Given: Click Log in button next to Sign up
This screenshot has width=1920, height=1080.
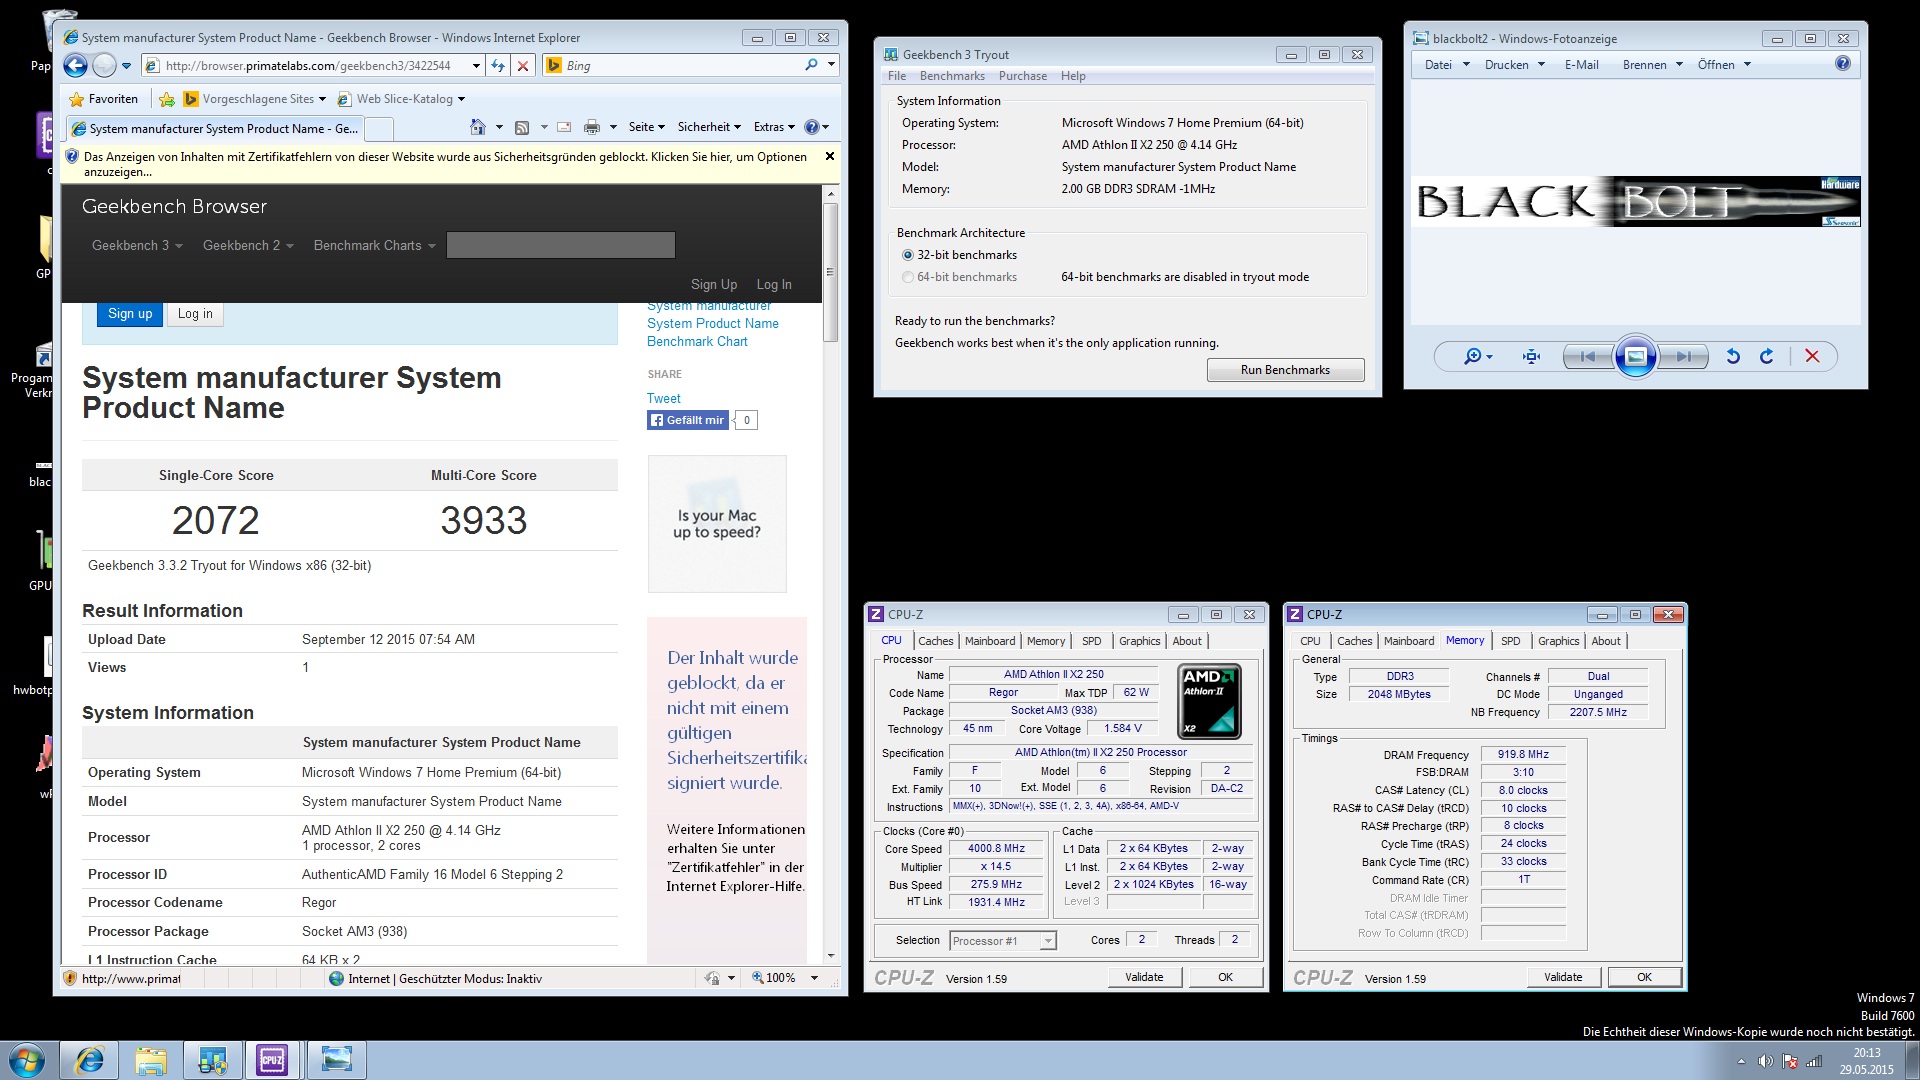Looking at the screenshot, I should pyautogui.click(x=195, y=314).
